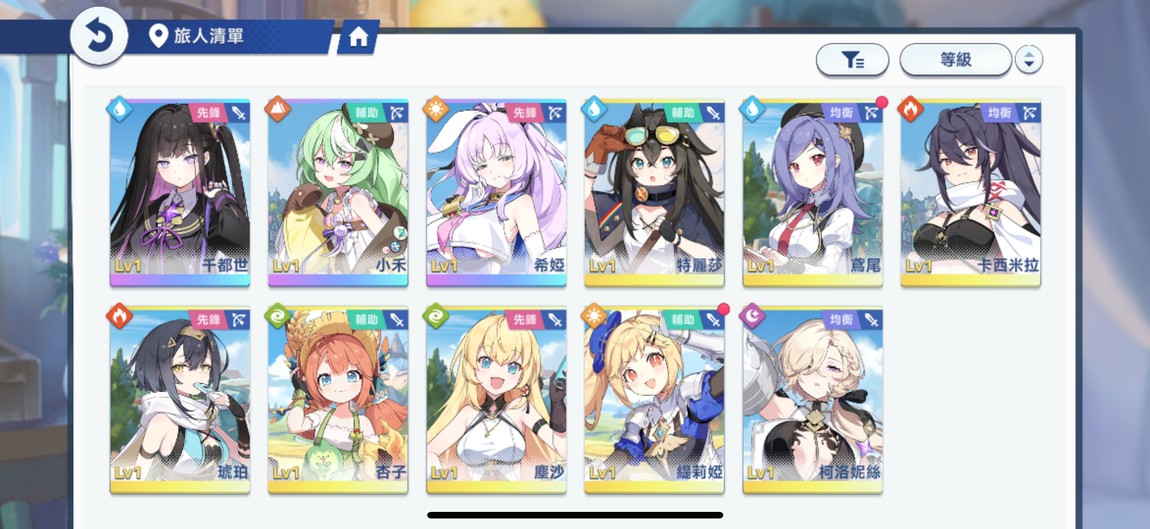Click the 先鋒 role tag on 希婭

[x=525, y=112]
